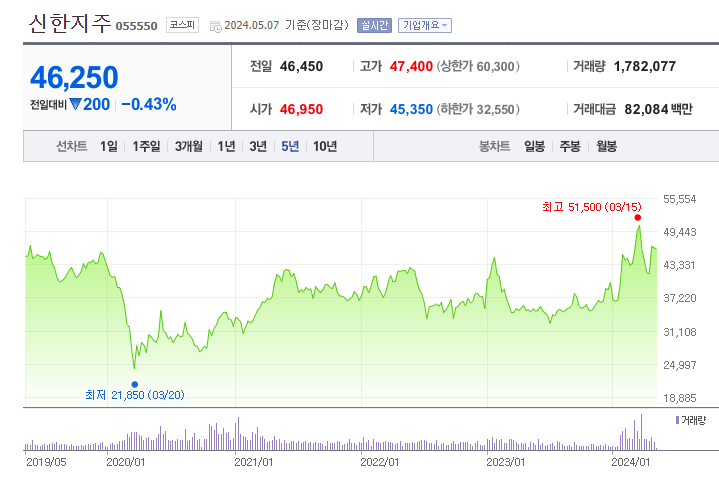Select the 3년 line chart range
Screen dimensions: 719x478
[x=258, y=146]
